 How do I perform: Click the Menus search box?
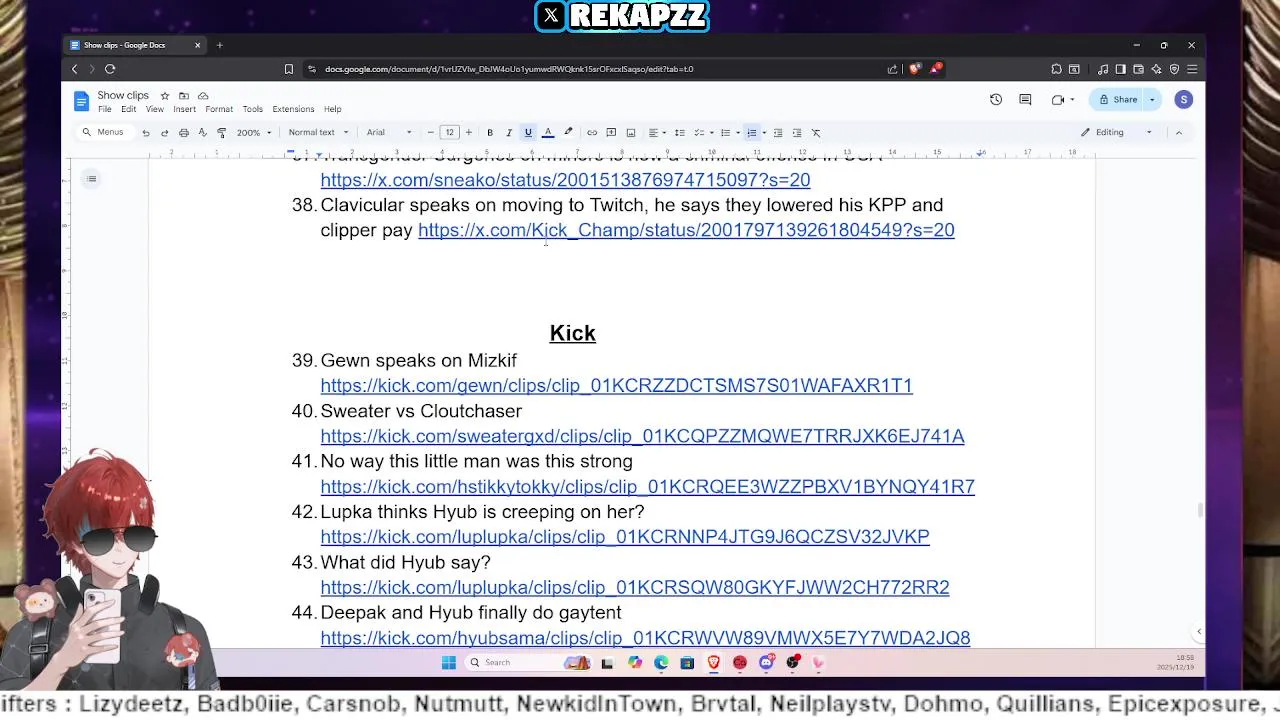(x=104, y=132)
